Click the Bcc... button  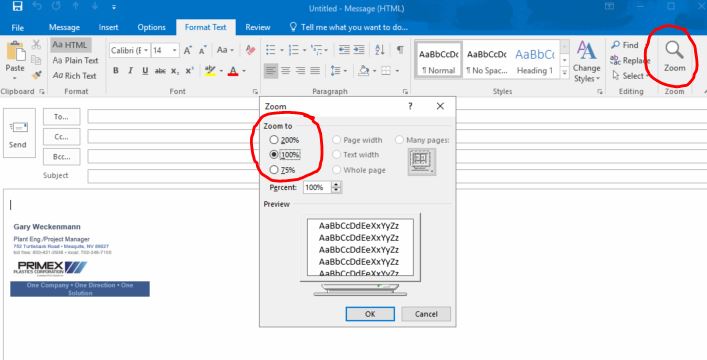tap(61, 157)
